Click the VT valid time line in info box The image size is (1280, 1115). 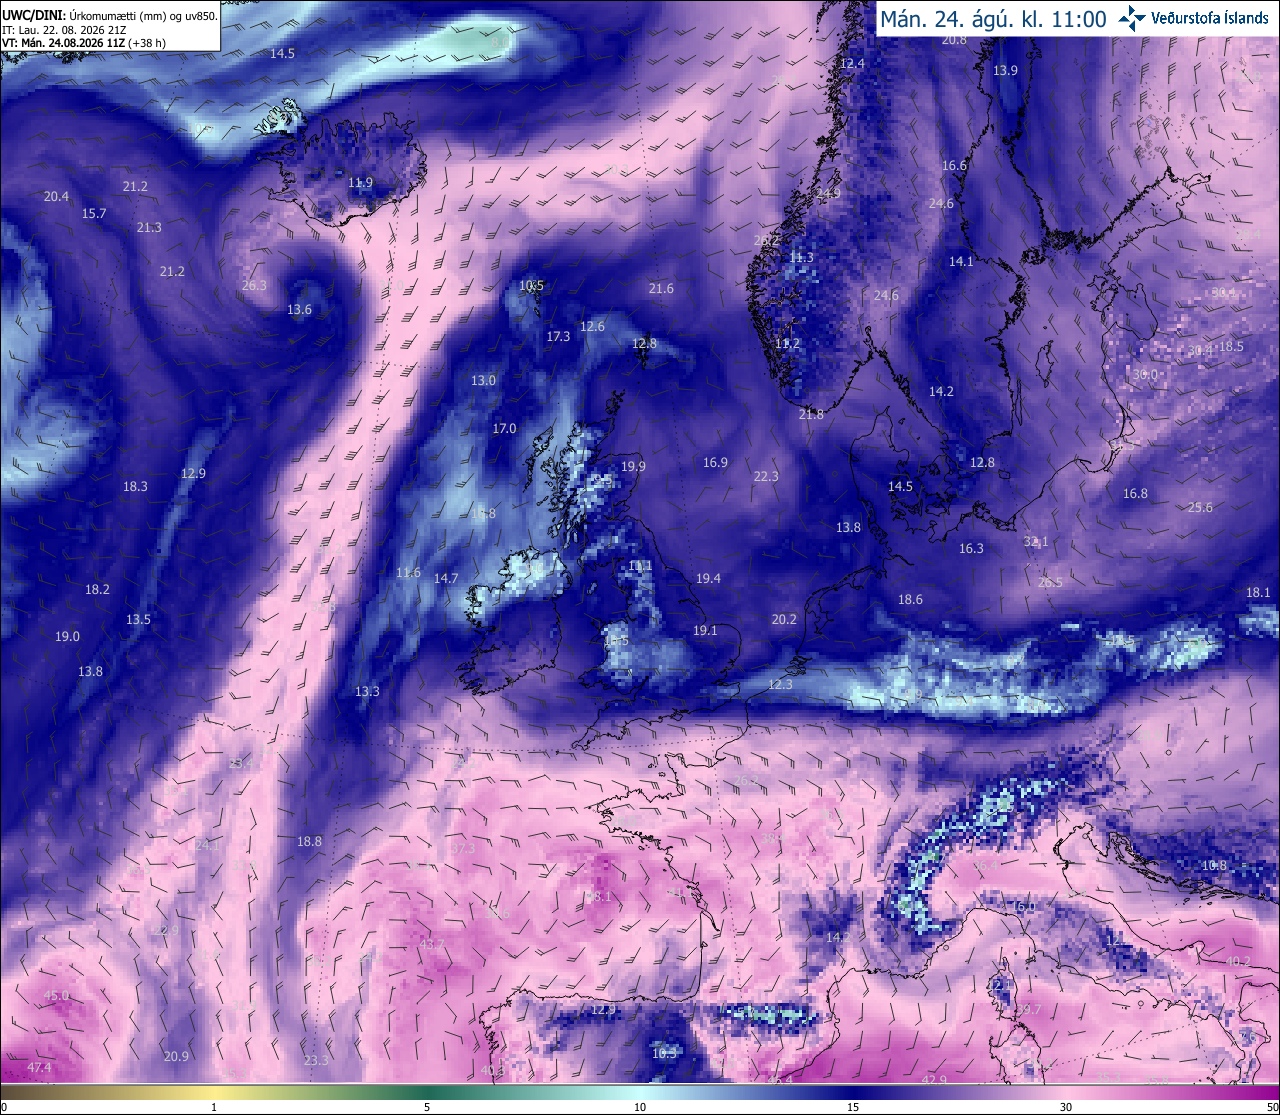83,43
